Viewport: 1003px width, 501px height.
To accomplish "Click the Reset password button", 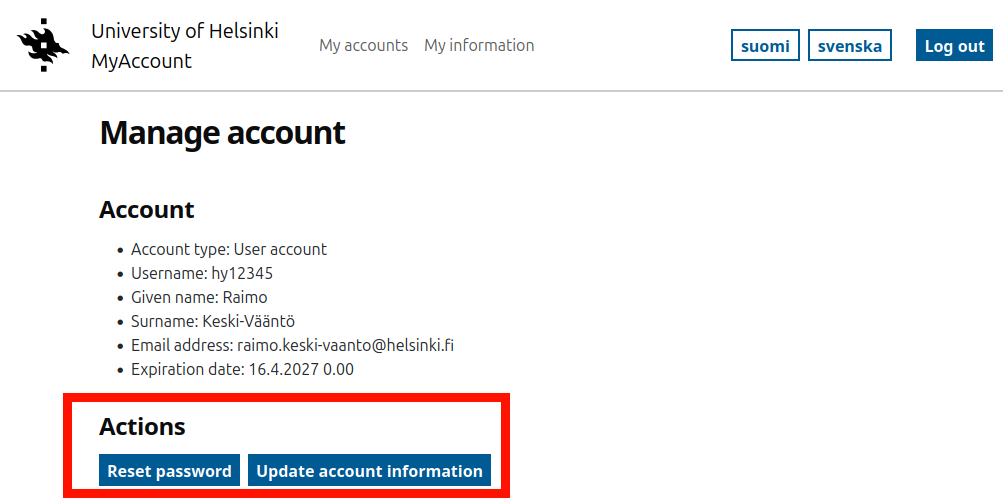I will [x=169, y=471].
